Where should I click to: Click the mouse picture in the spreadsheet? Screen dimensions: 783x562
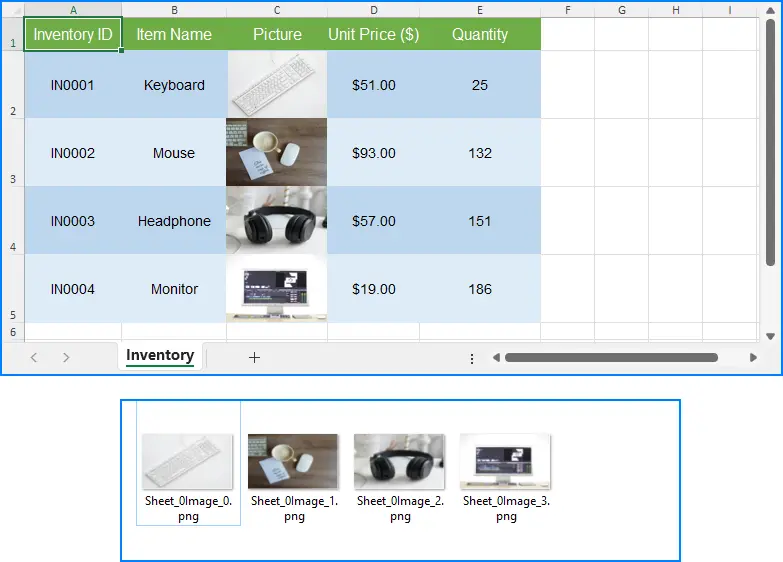pyautogui.click(x=277, y=152)
